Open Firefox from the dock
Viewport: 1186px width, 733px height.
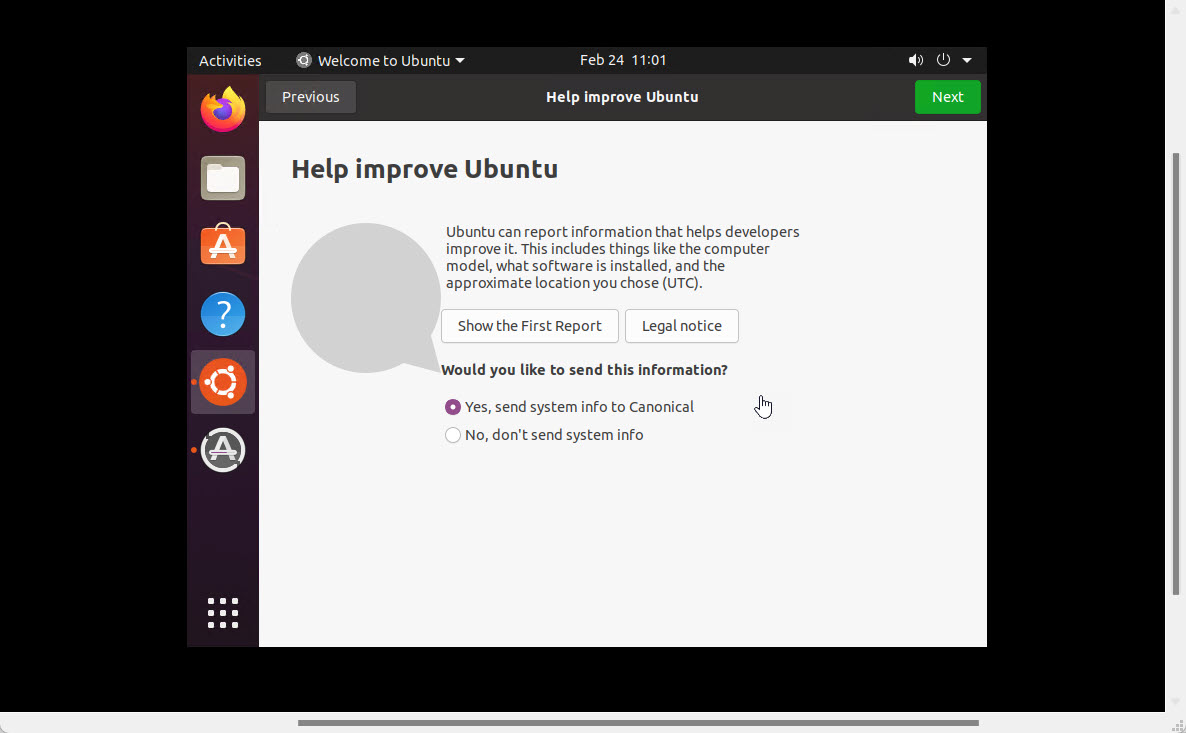(x=222, y=110)
